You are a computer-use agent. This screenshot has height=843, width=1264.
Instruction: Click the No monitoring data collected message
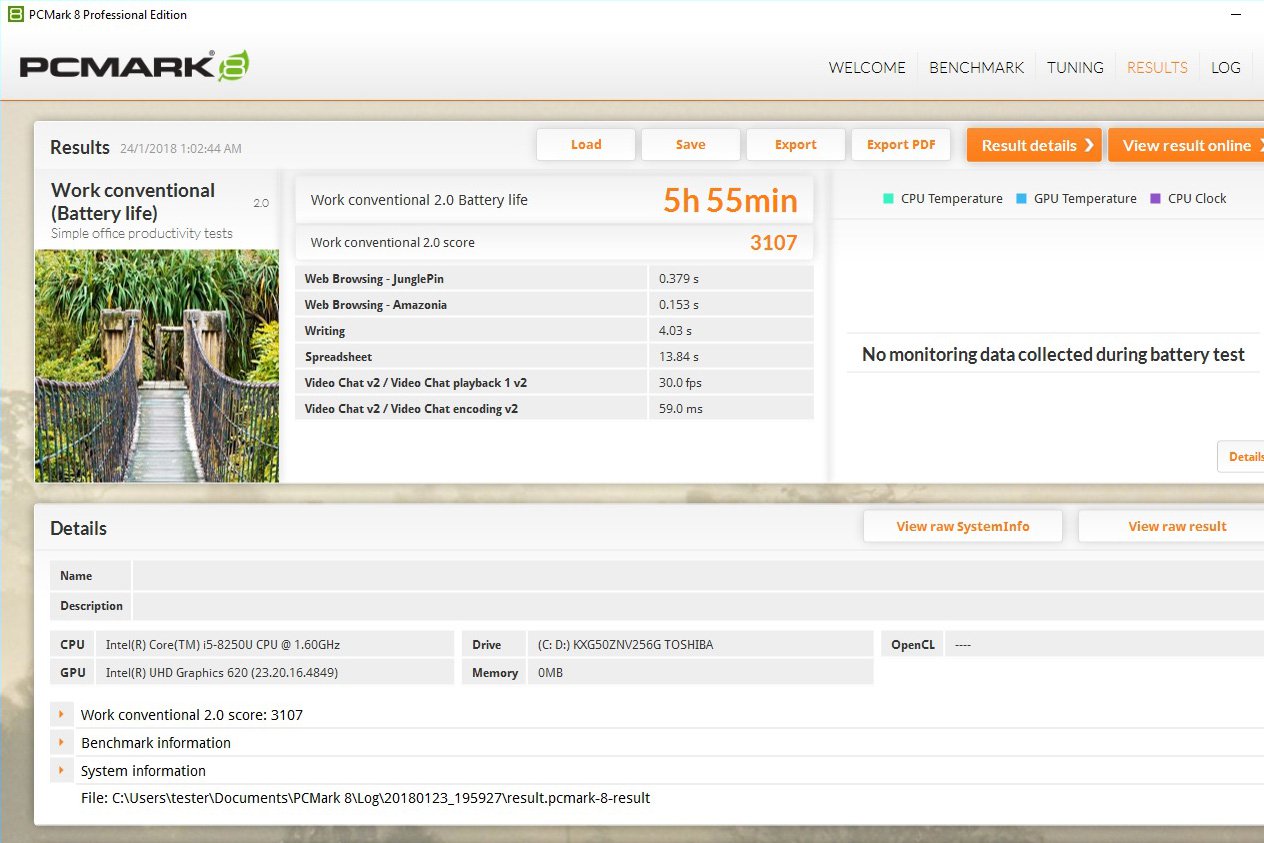tap(1053, 354)
